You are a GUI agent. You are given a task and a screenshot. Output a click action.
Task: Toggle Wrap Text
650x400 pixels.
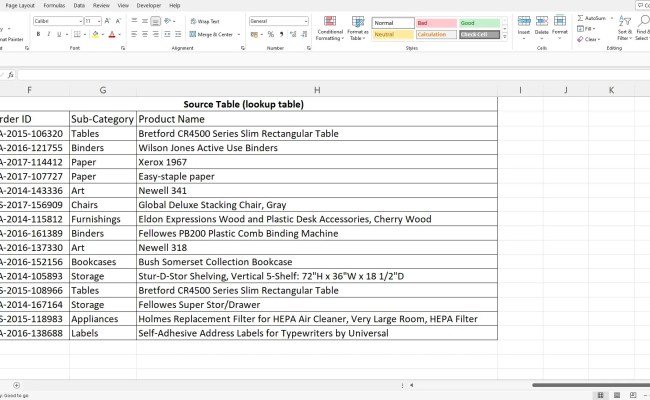coord(205,21)
